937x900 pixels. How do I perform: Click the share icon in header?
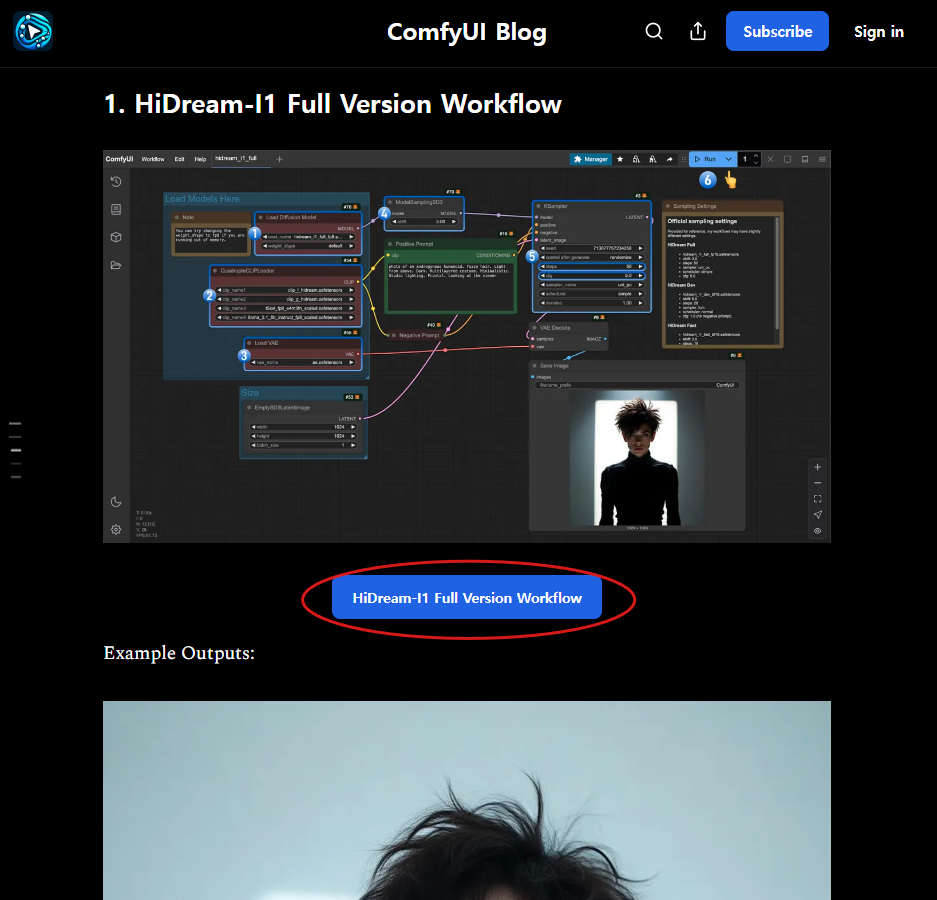point(697,31)
